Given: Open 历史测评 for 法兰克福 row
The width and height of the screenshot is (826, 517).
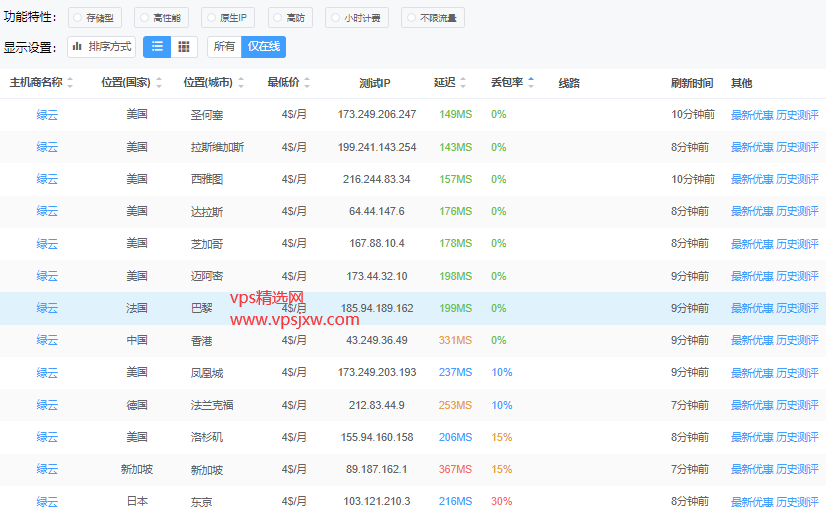Looking at the screenshot, I should (797, 405).
